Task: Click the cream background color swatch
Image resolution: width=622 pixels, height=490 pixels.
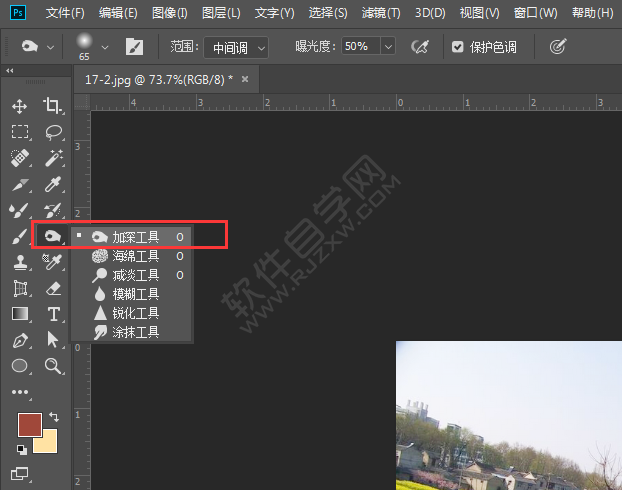Action: 50,444
